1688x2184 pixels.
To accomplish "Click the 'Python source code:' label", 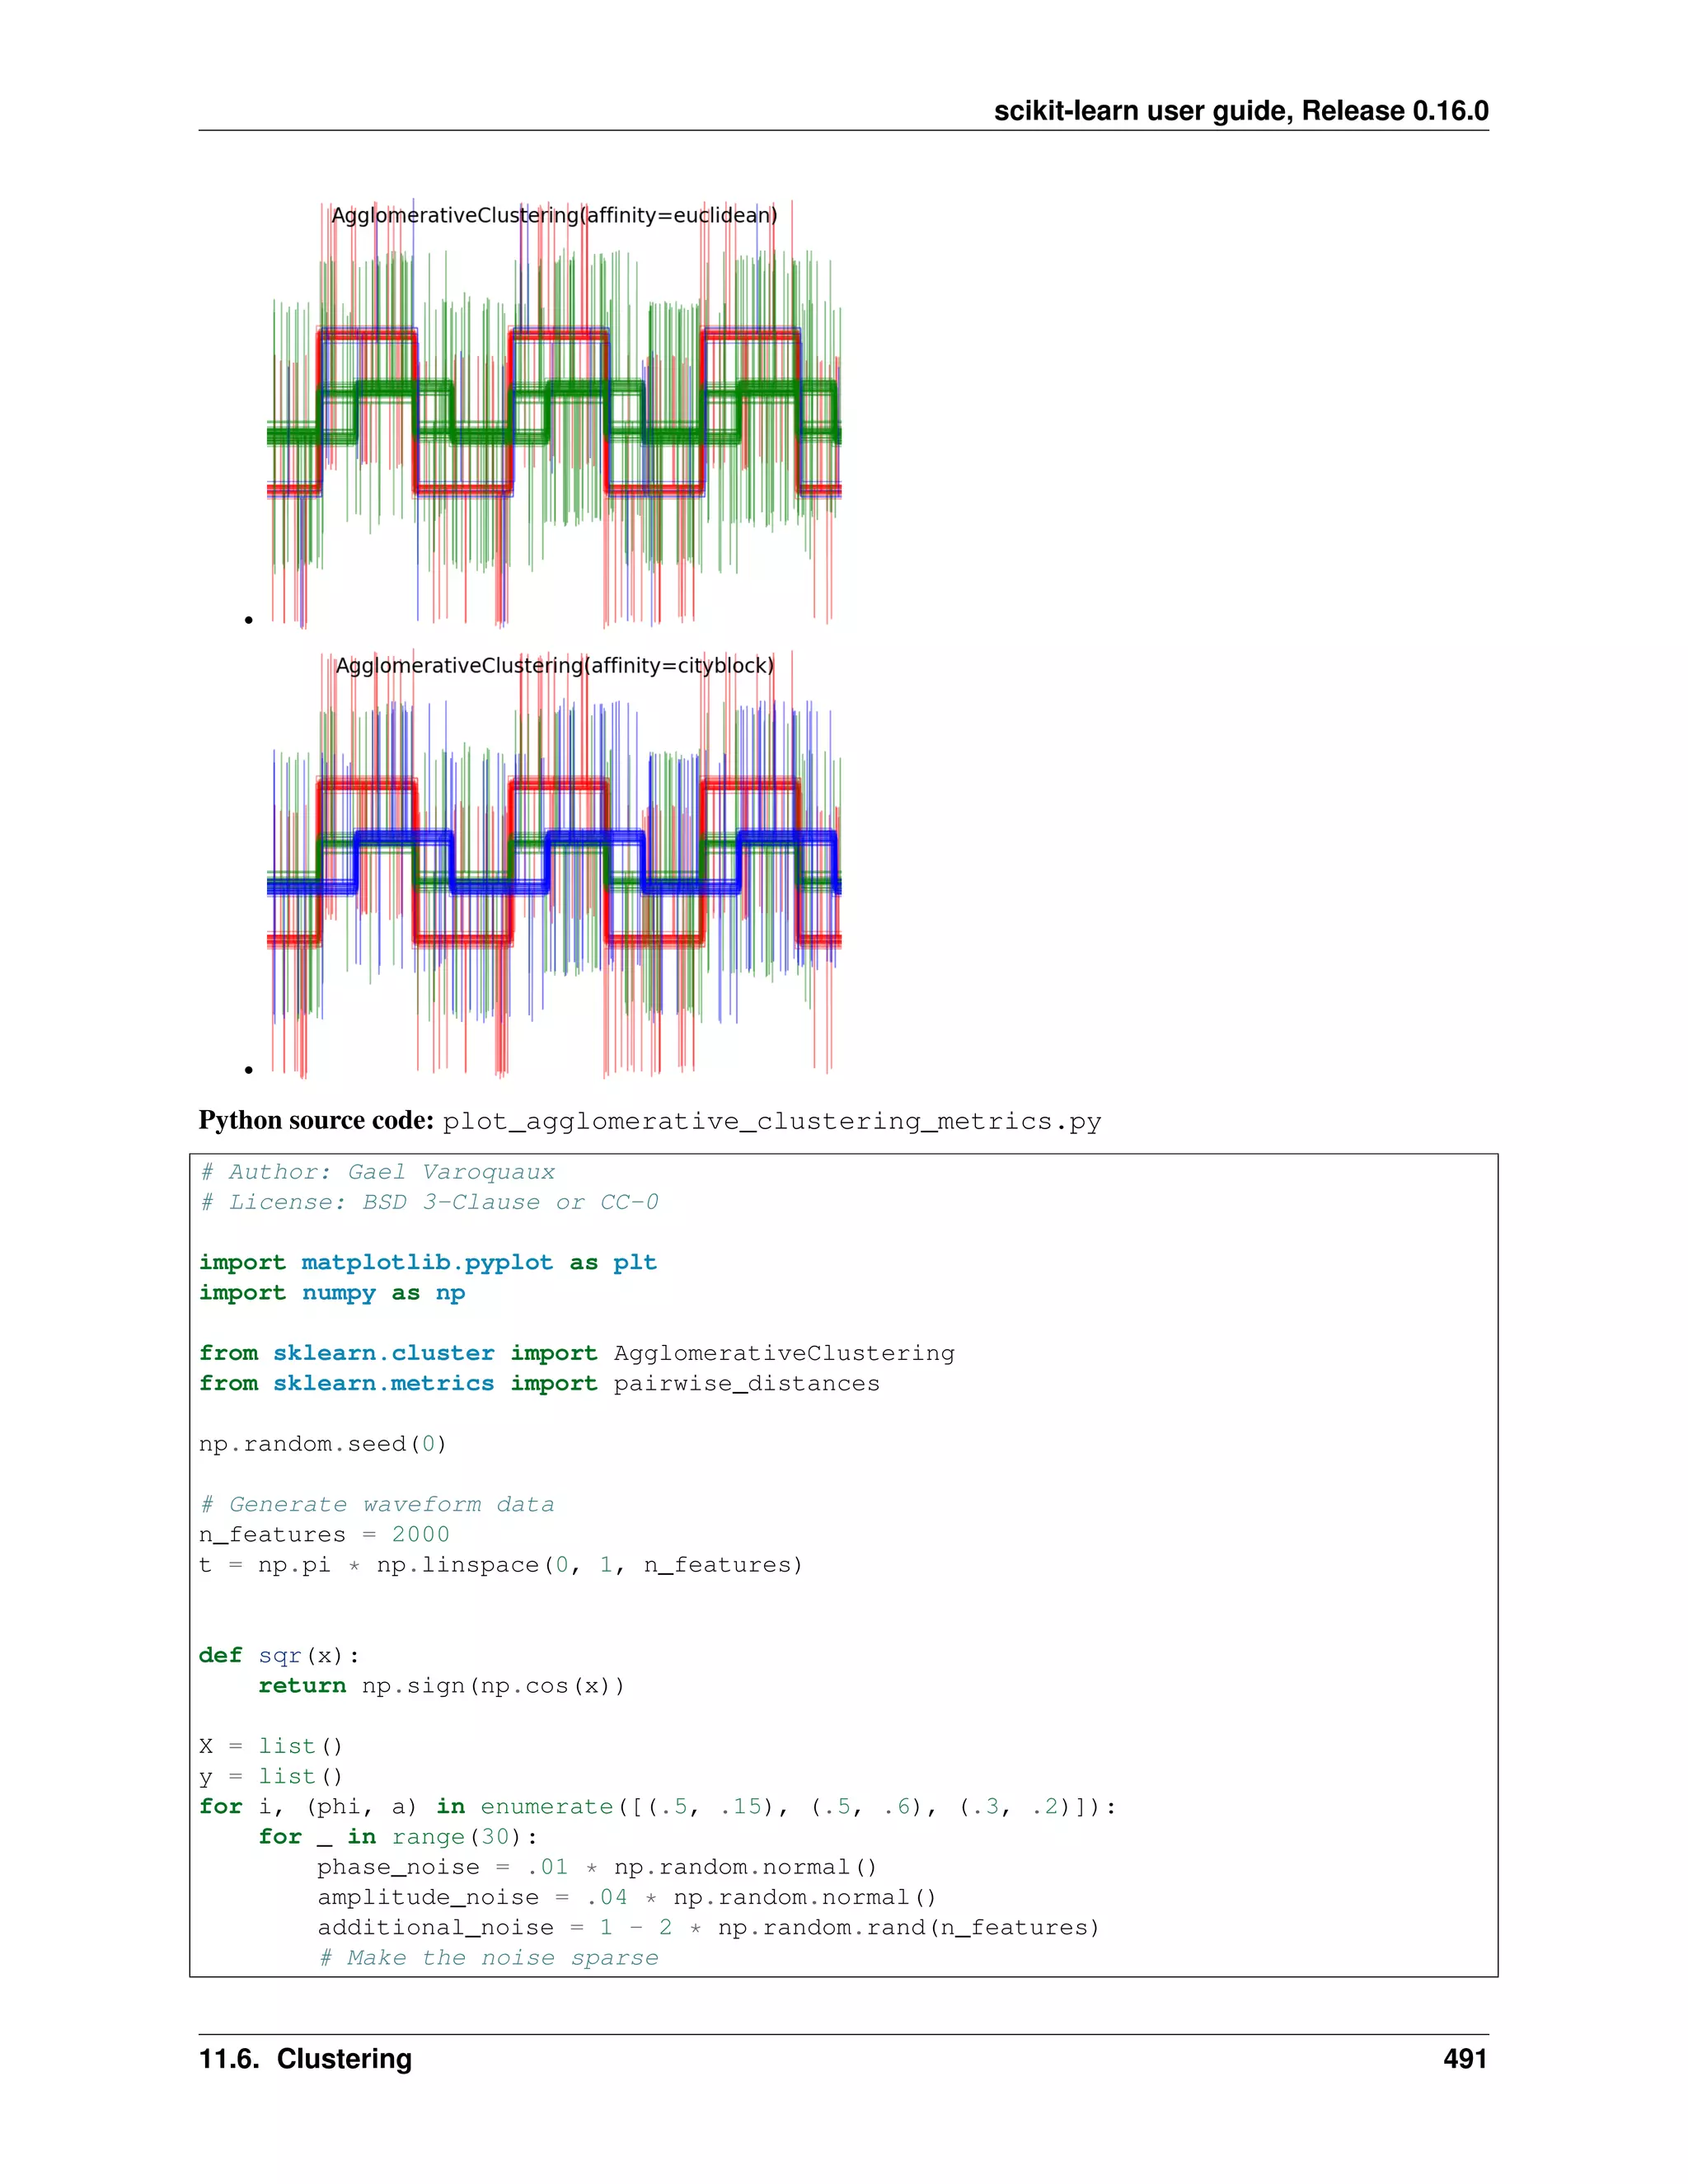I will coord(316,1121).
